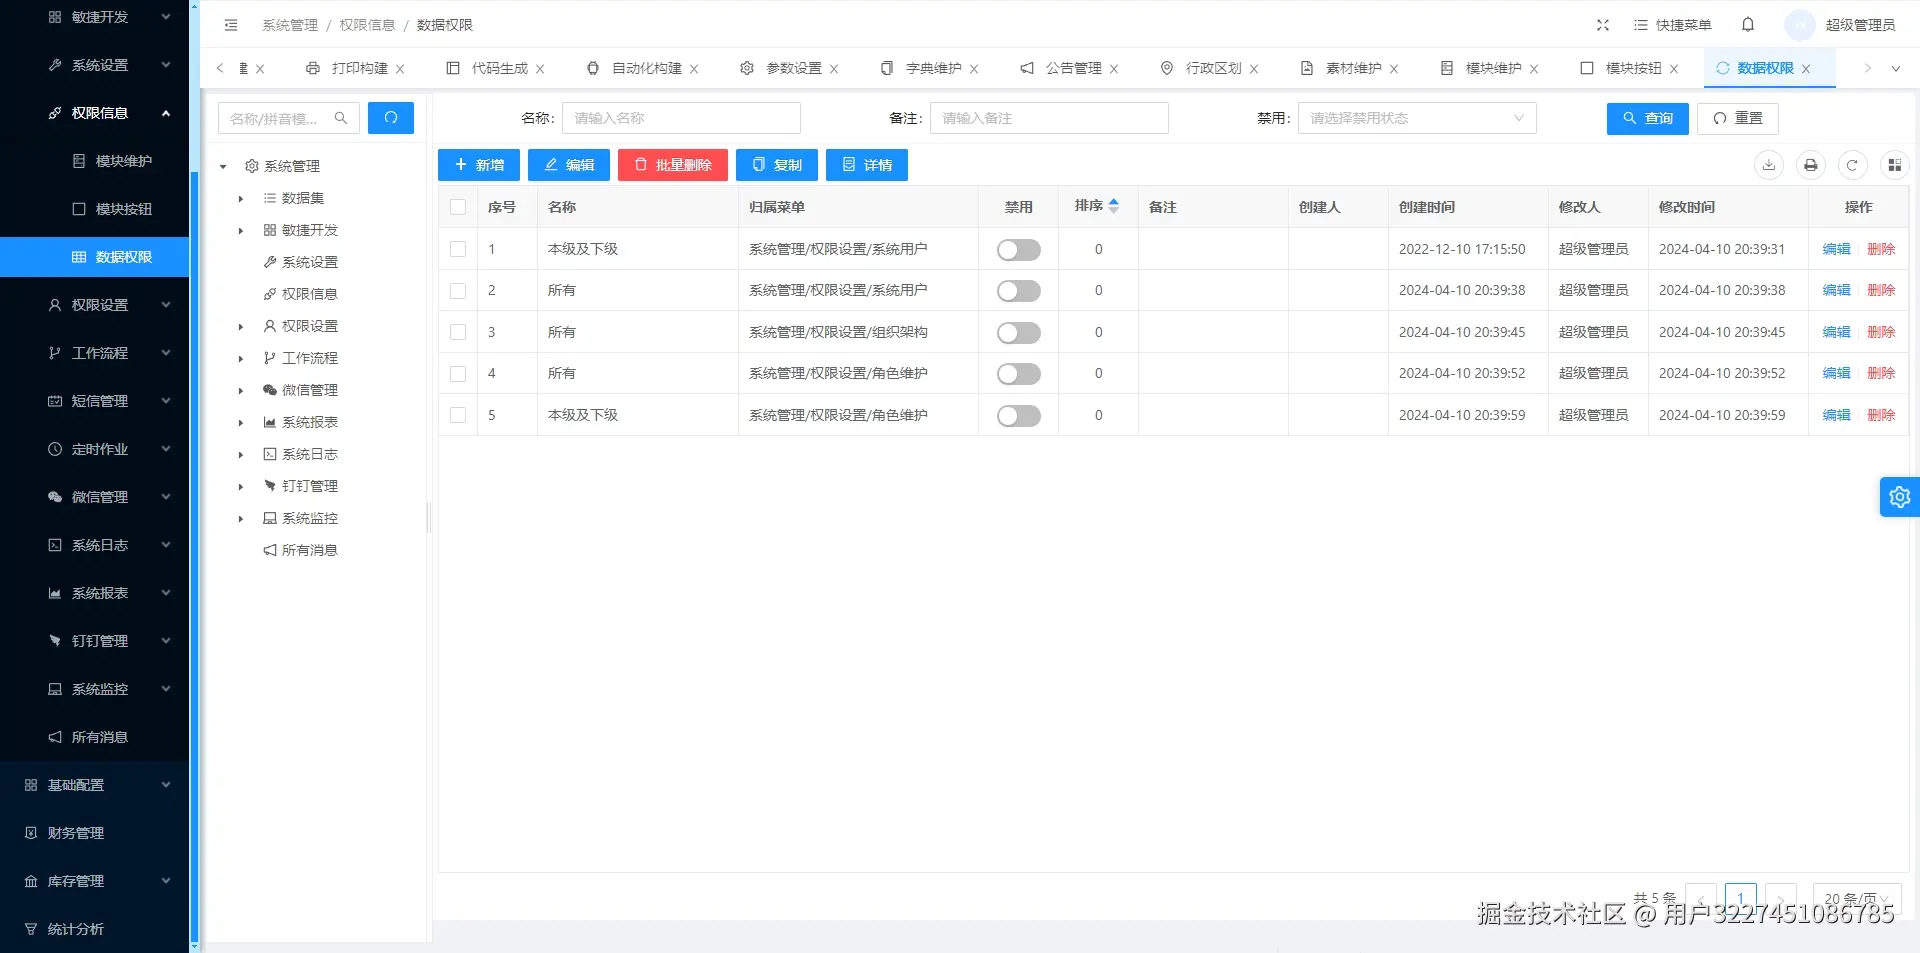The width and height of the screenshot is (1920, 953).
Task: Switch to the 行政区划 tab
Action: 1213,68
